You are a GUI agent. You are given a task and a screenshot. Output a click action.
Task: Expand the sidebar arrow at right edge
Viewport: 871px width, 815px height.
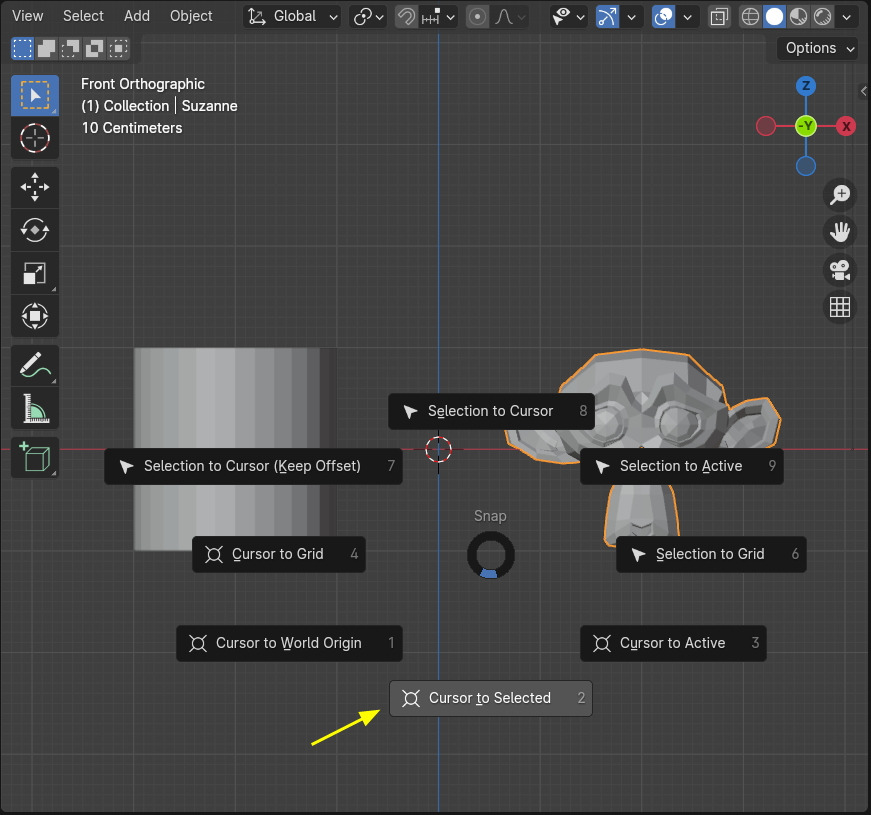(x=864, y=91)
